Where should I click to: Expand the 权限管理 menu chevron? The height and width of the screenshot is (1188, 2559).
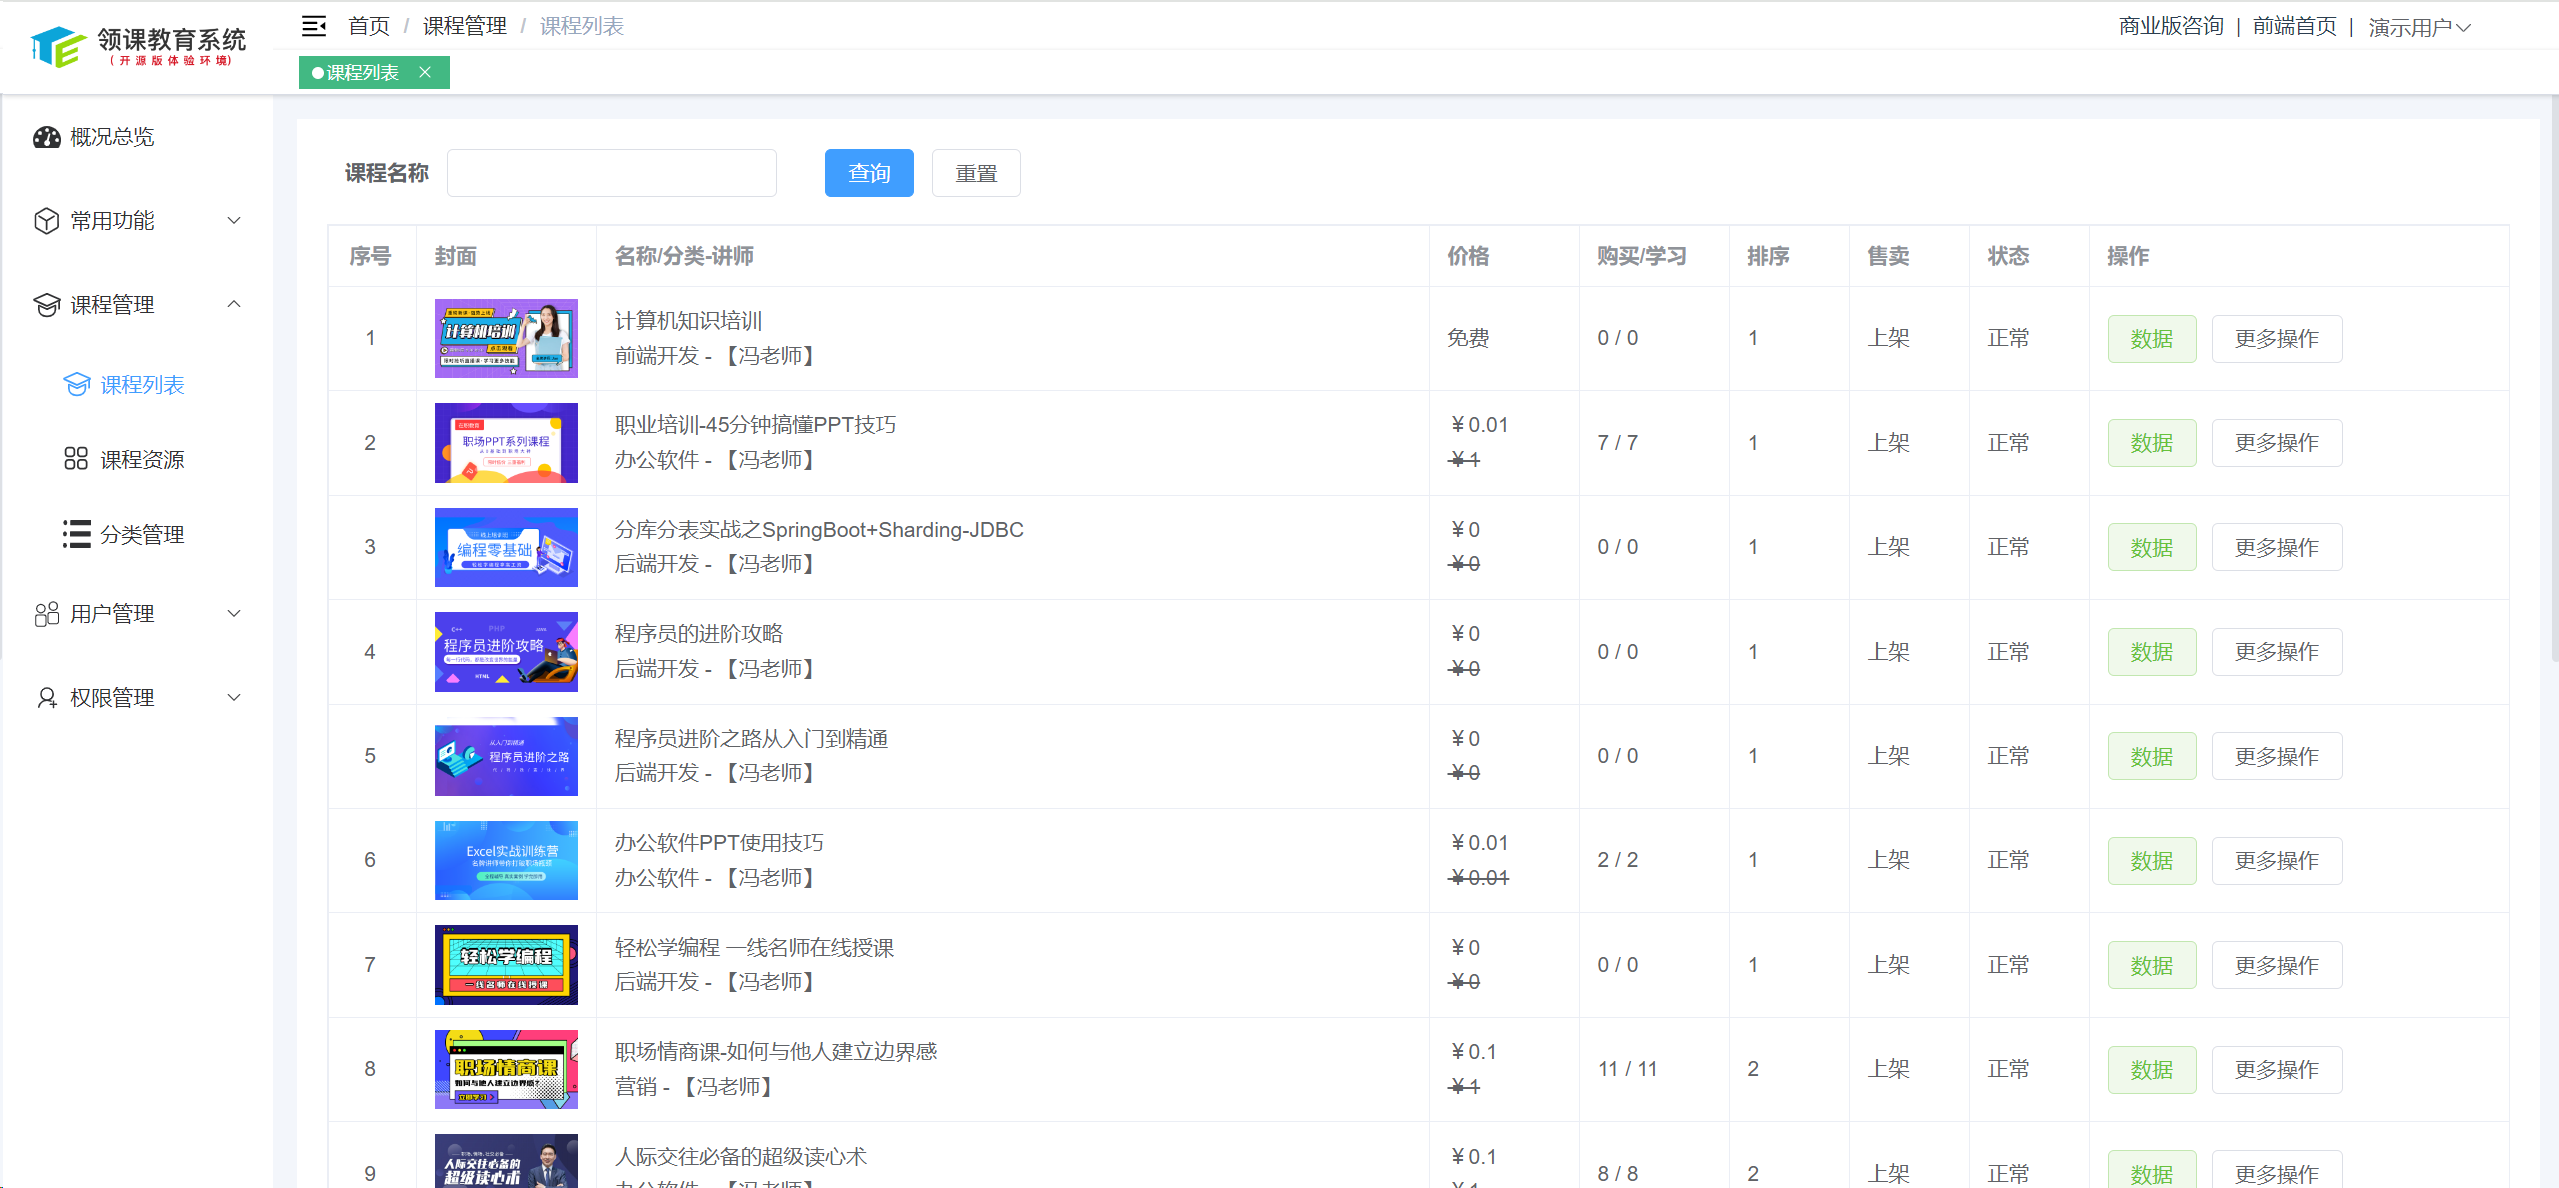click(234, 698)
